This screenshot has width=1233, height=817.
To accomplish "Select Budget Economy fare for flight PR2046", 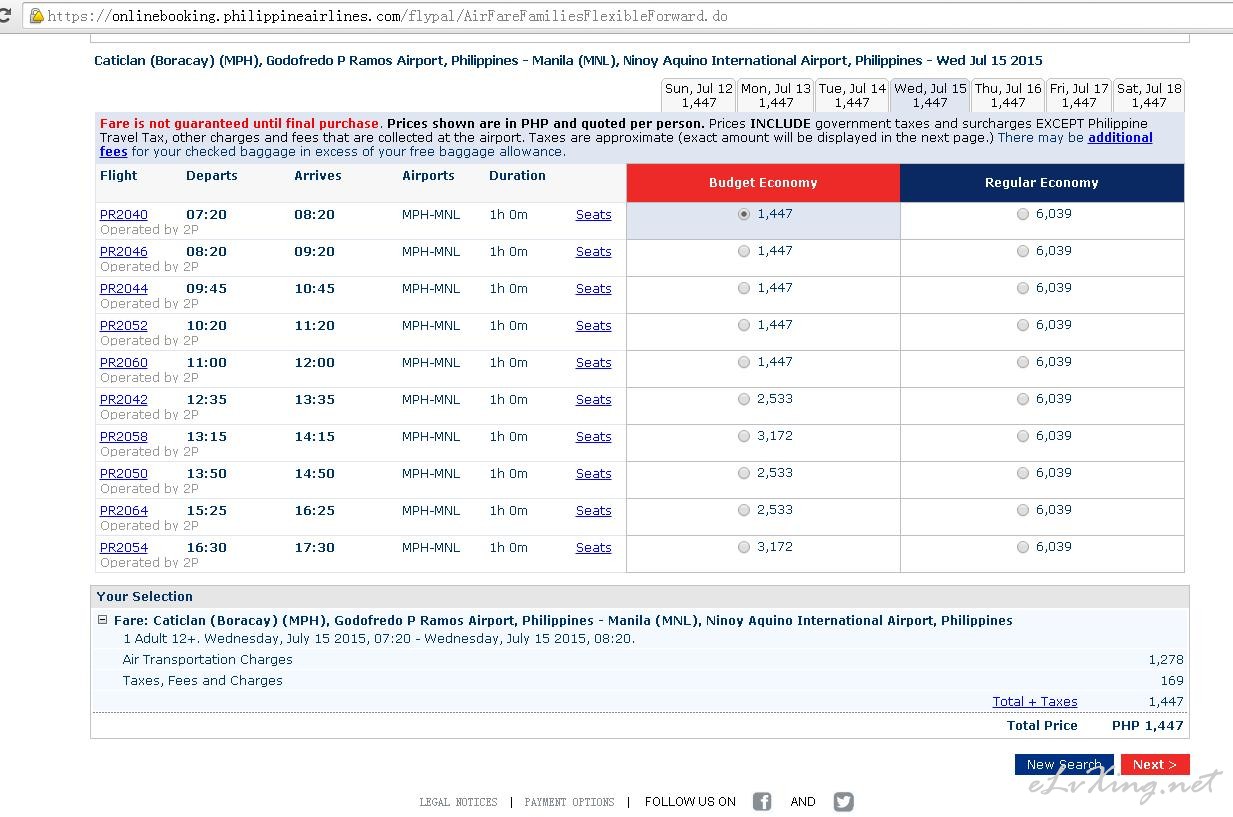I will click(x=744, y=251).
